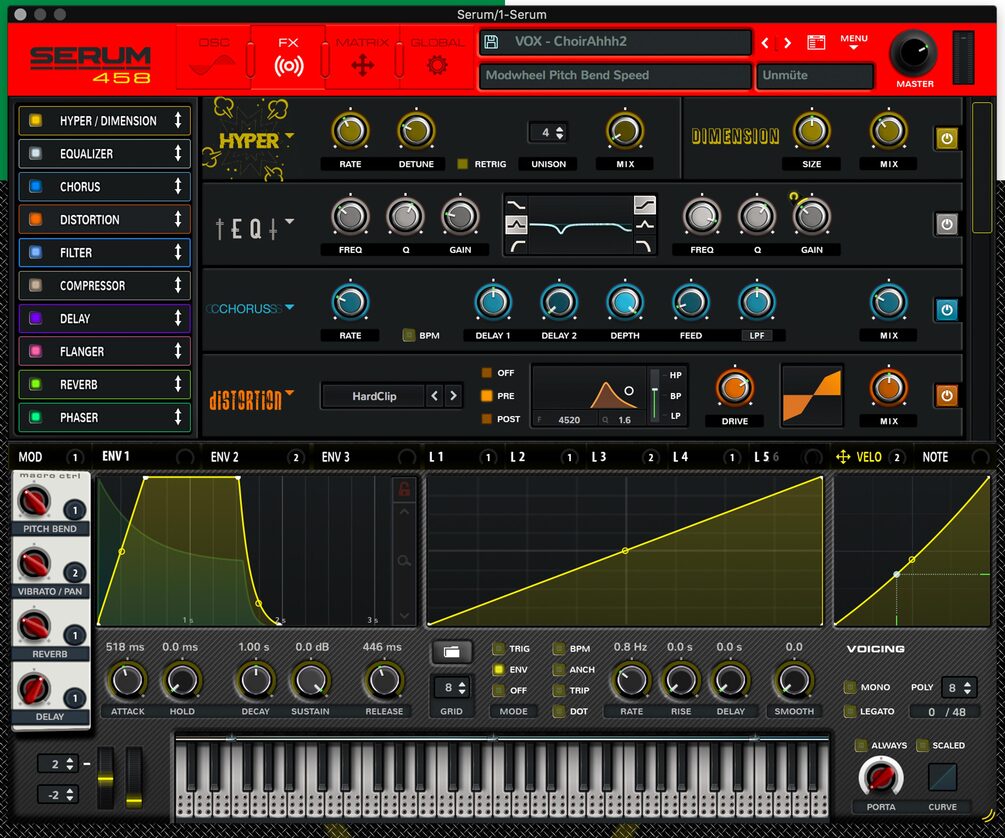Open the DISTORTION effect dropdown arrow
This screenshot has height=838, width=1005.
tap(290, 392)
